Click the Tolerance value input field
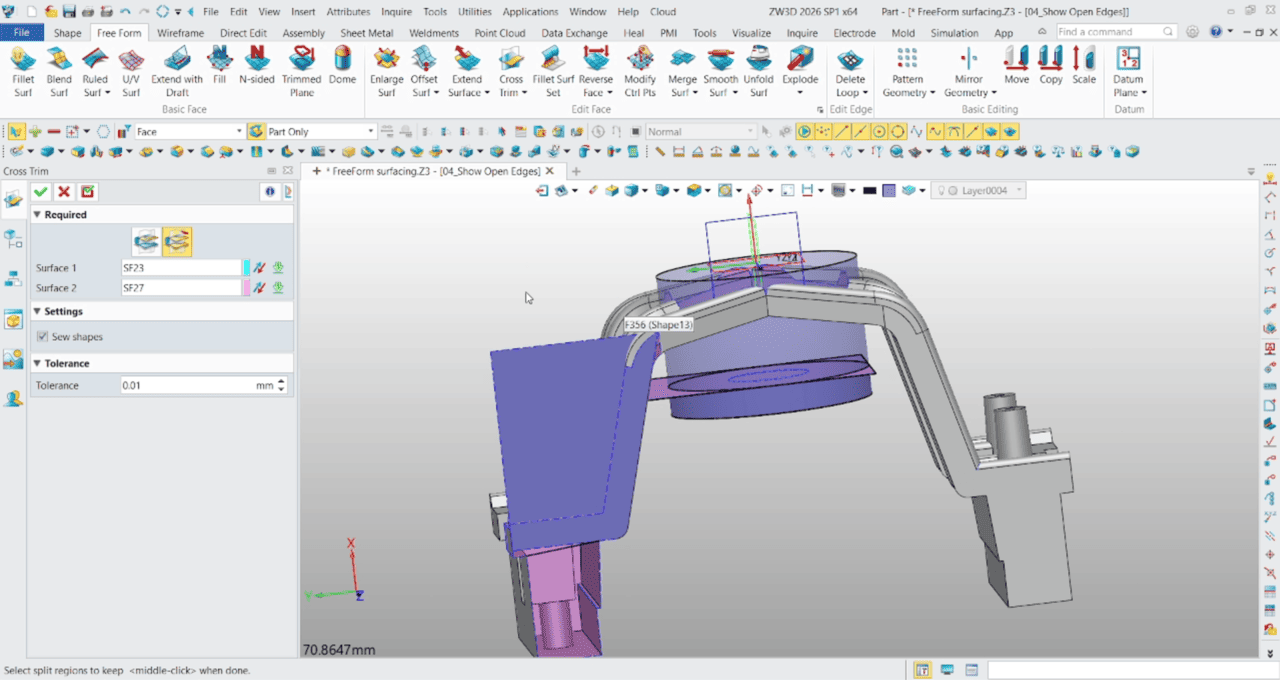Viewport: 1280px width, 680px height. pos(185,385)
